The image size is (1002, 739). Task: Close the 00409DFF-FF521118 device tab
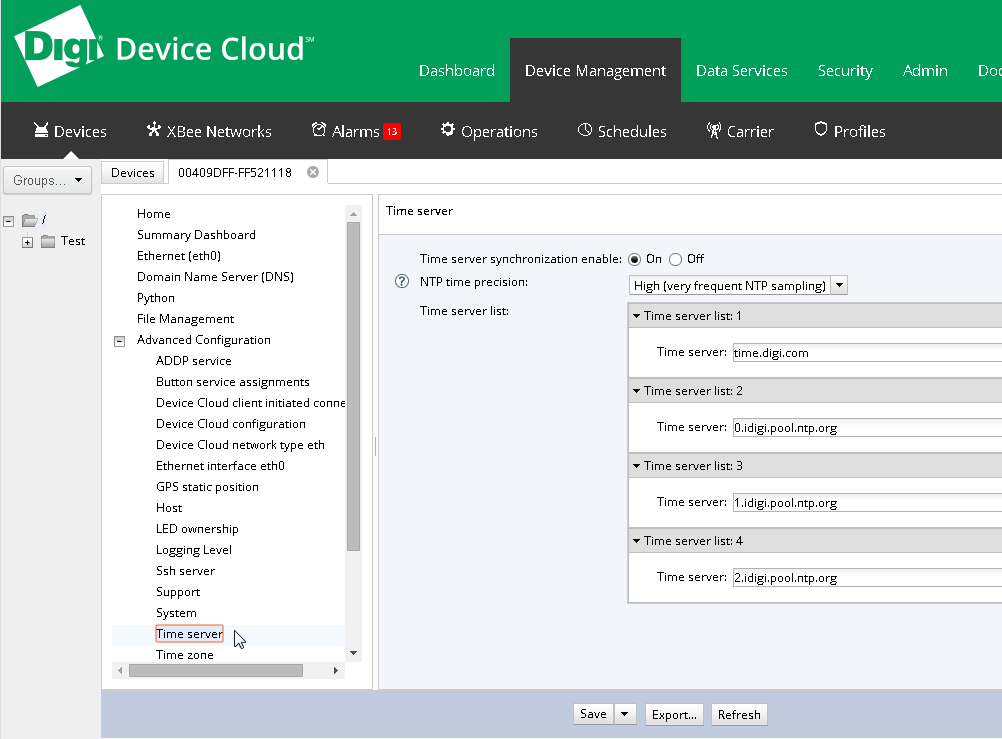pyautogui.click(x=313, y=172)
